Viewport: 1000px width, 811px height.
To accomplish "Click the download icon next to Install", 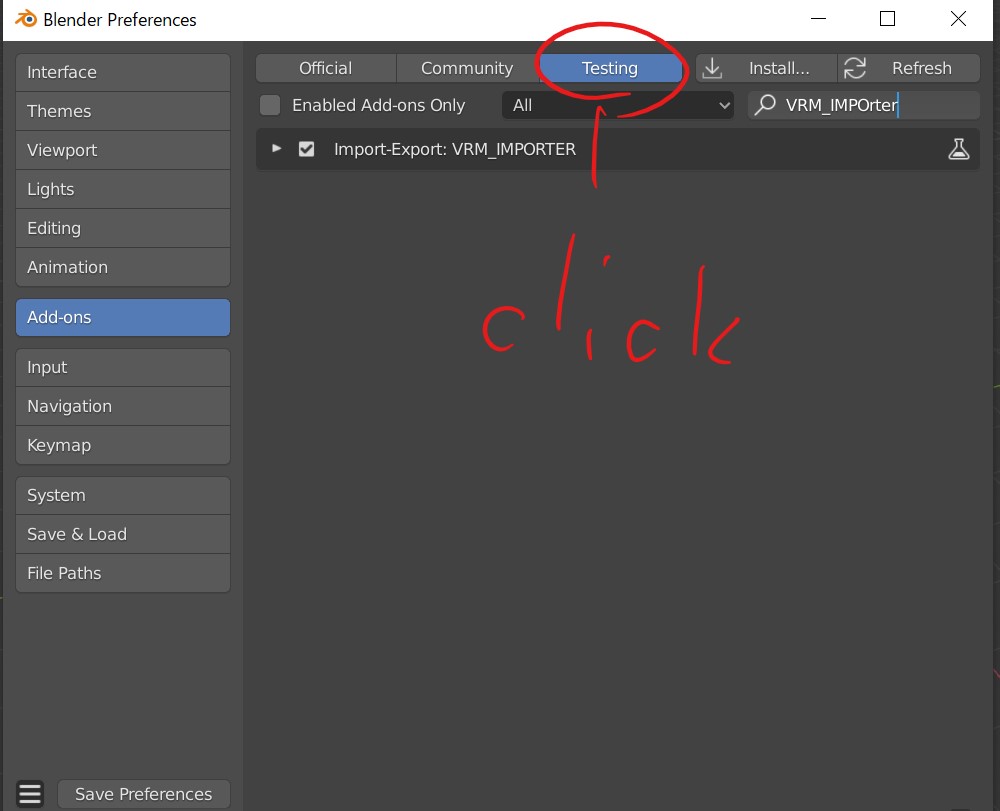I will click(711, 68).
